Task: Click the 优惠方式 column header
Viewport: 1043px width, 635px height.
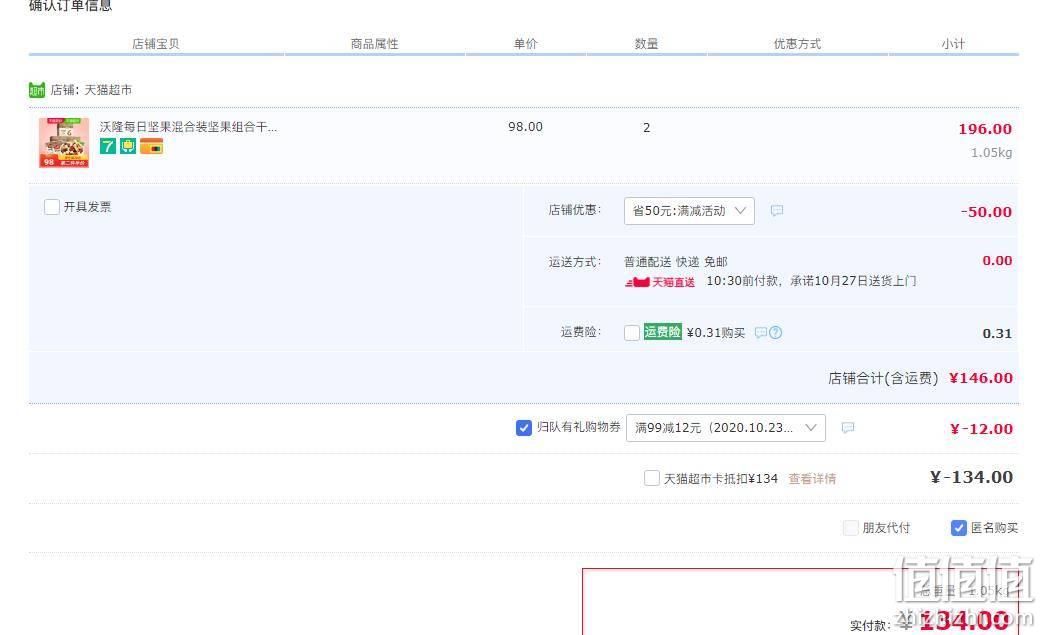Action: [x=797, y=44]
